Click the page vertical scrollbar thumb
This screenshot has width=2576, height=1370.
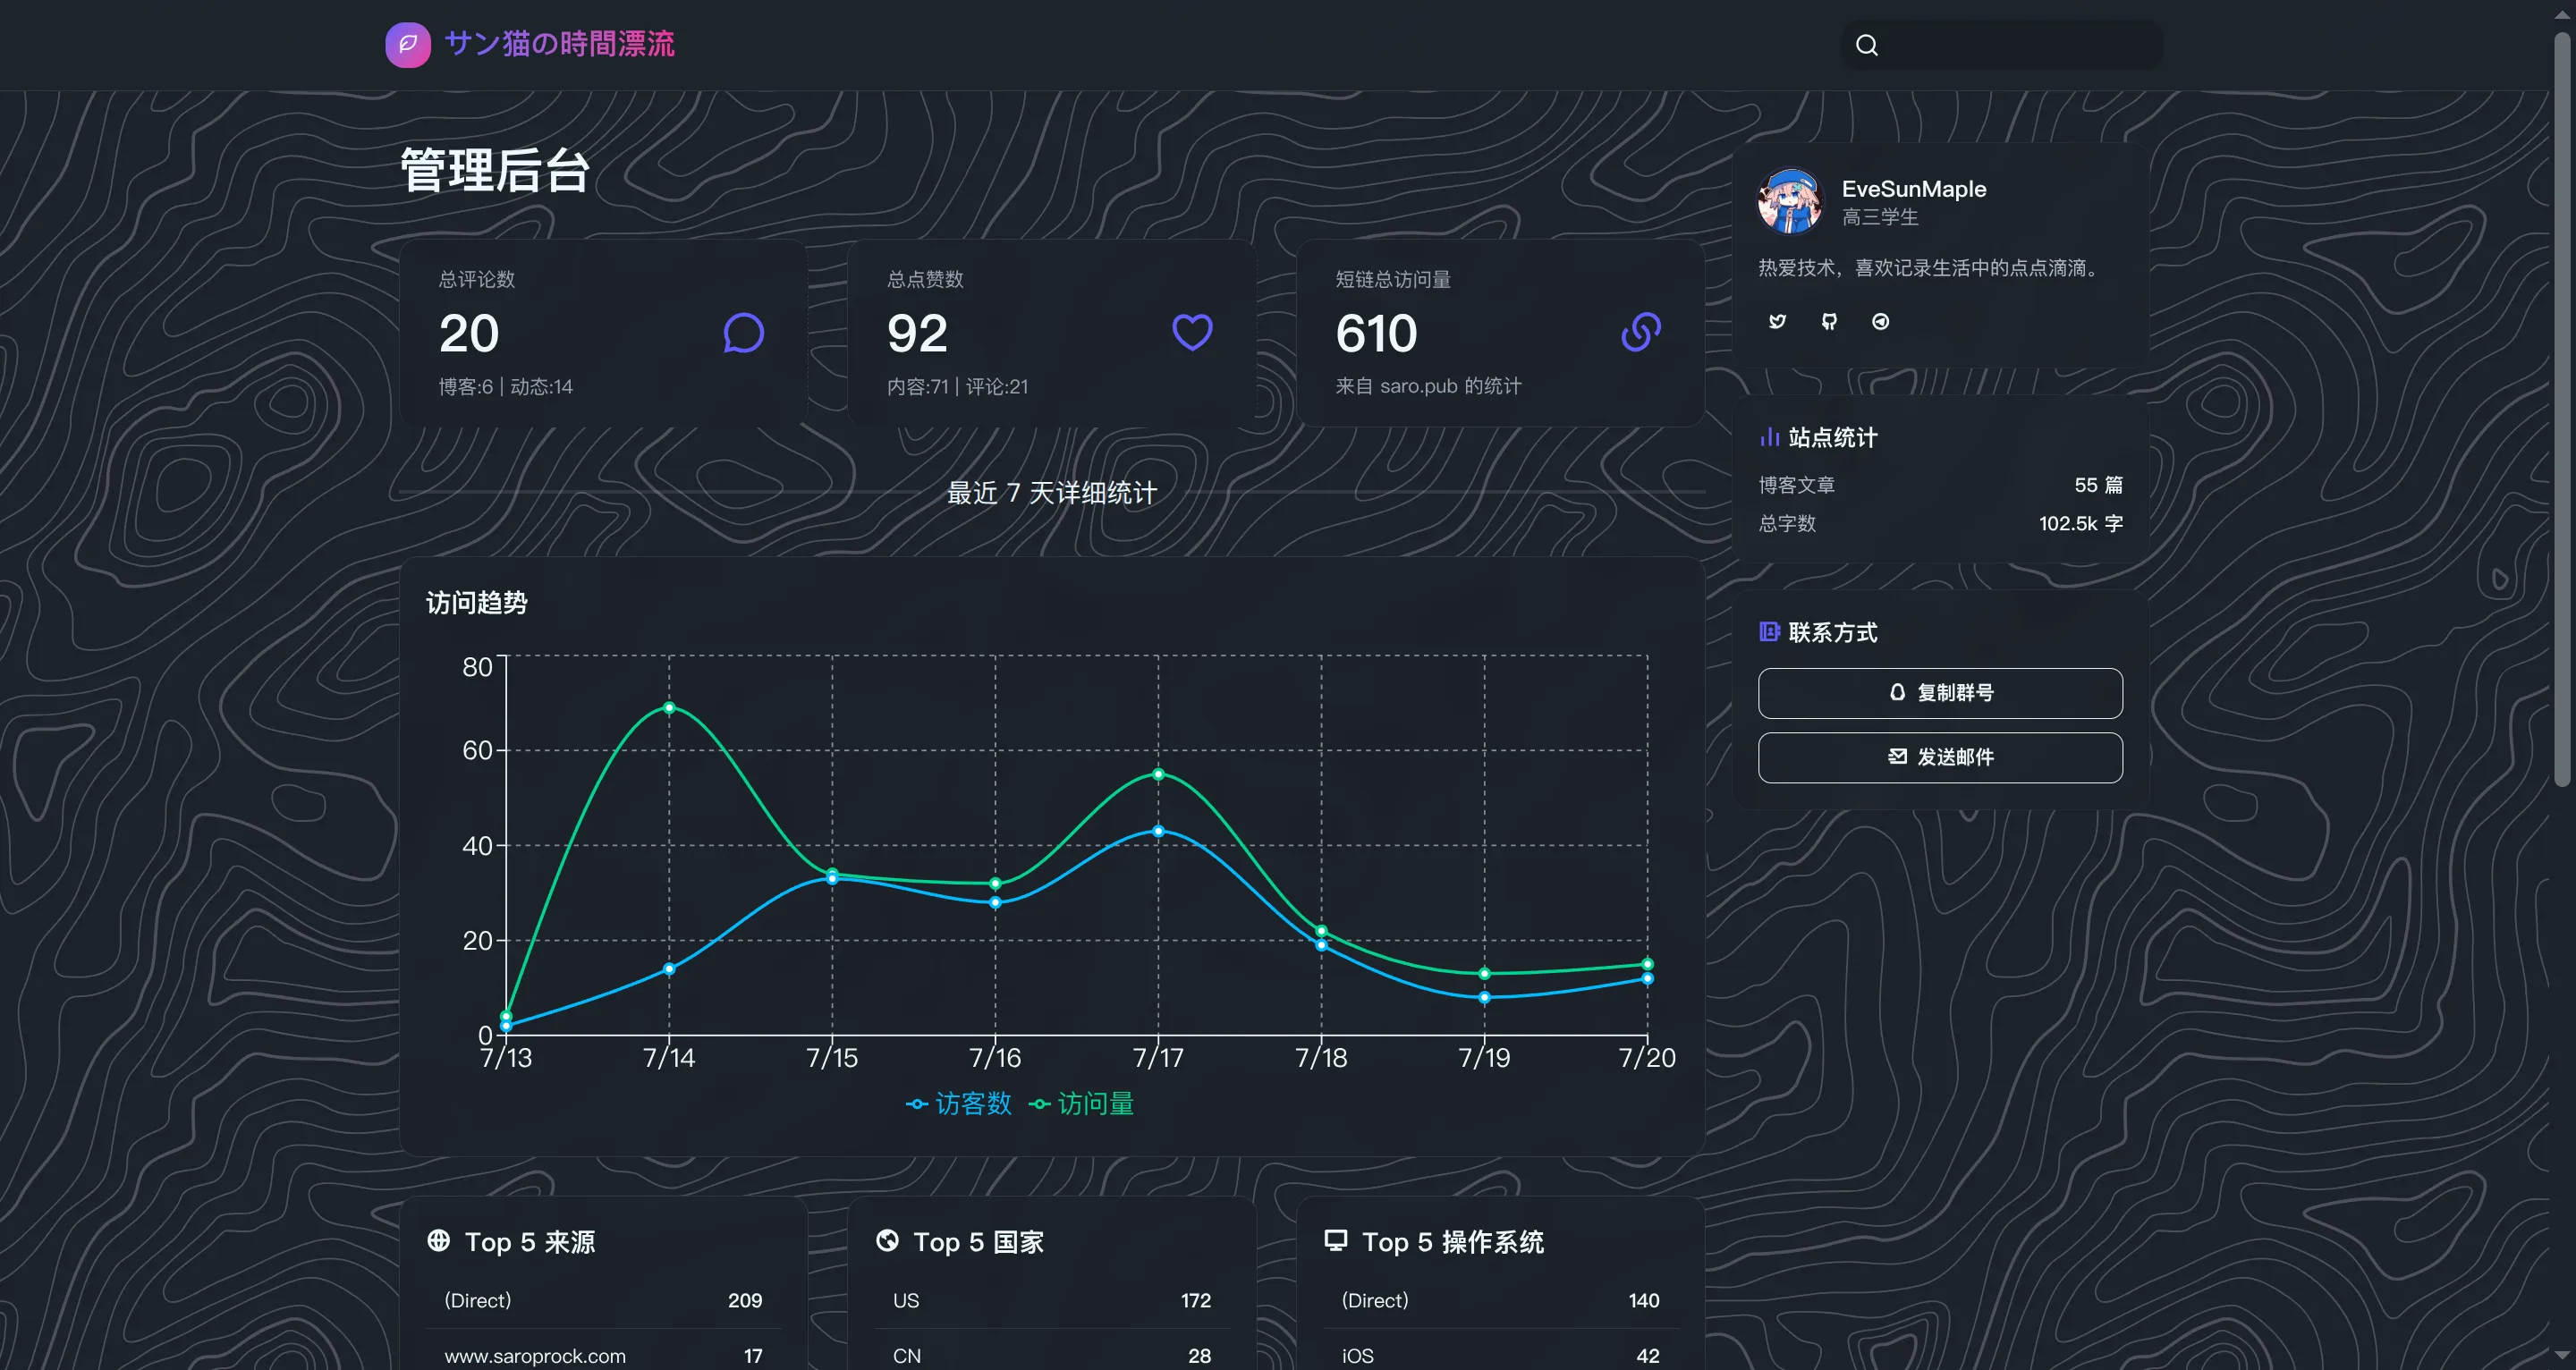[2561, 410]
